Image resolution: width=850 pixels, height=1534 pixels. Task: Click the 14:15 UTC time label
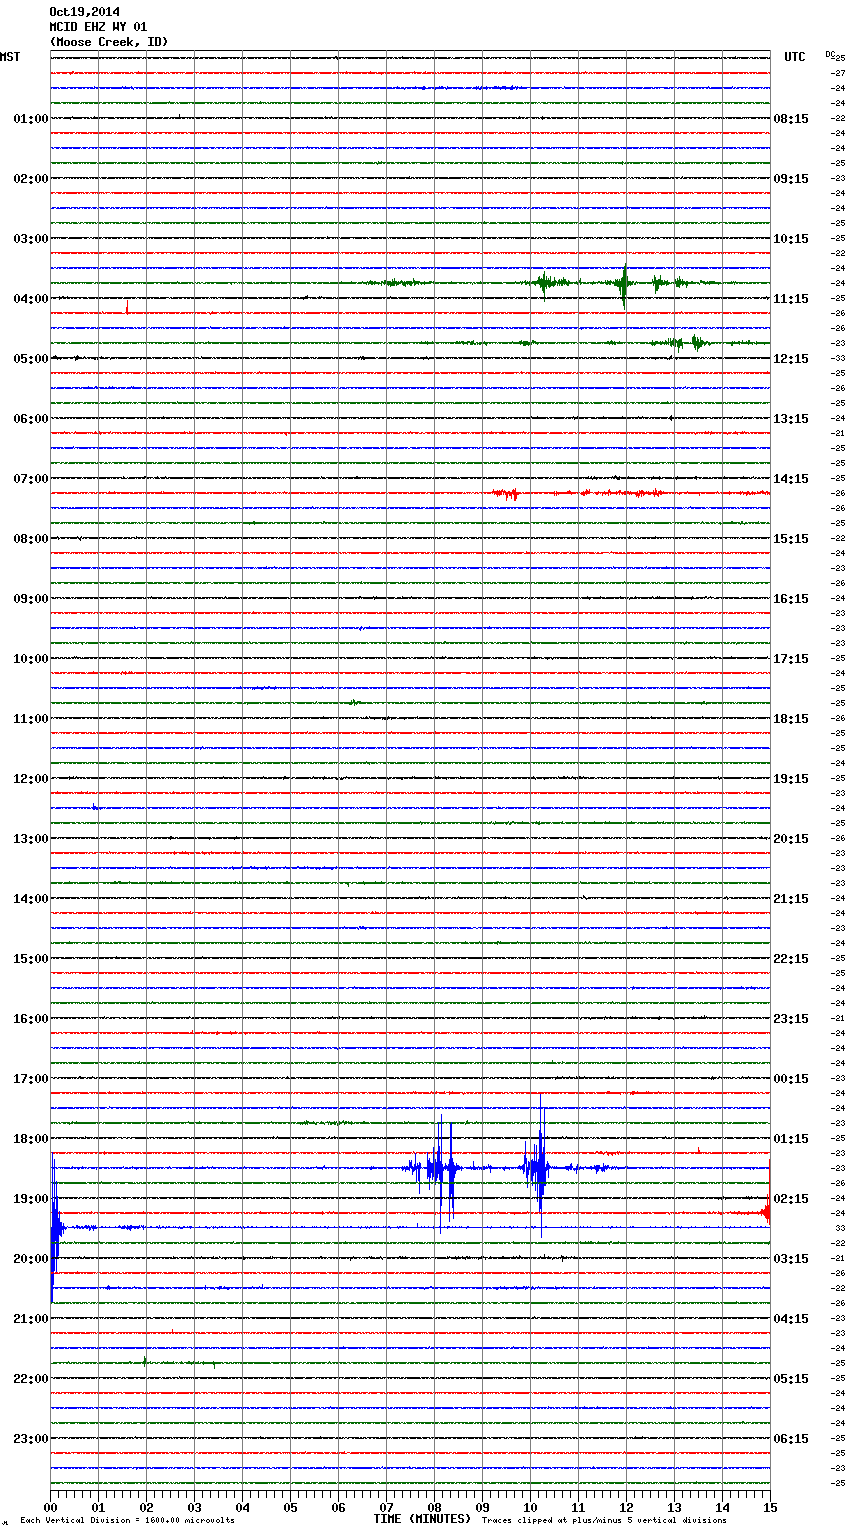tap(791, 479)
